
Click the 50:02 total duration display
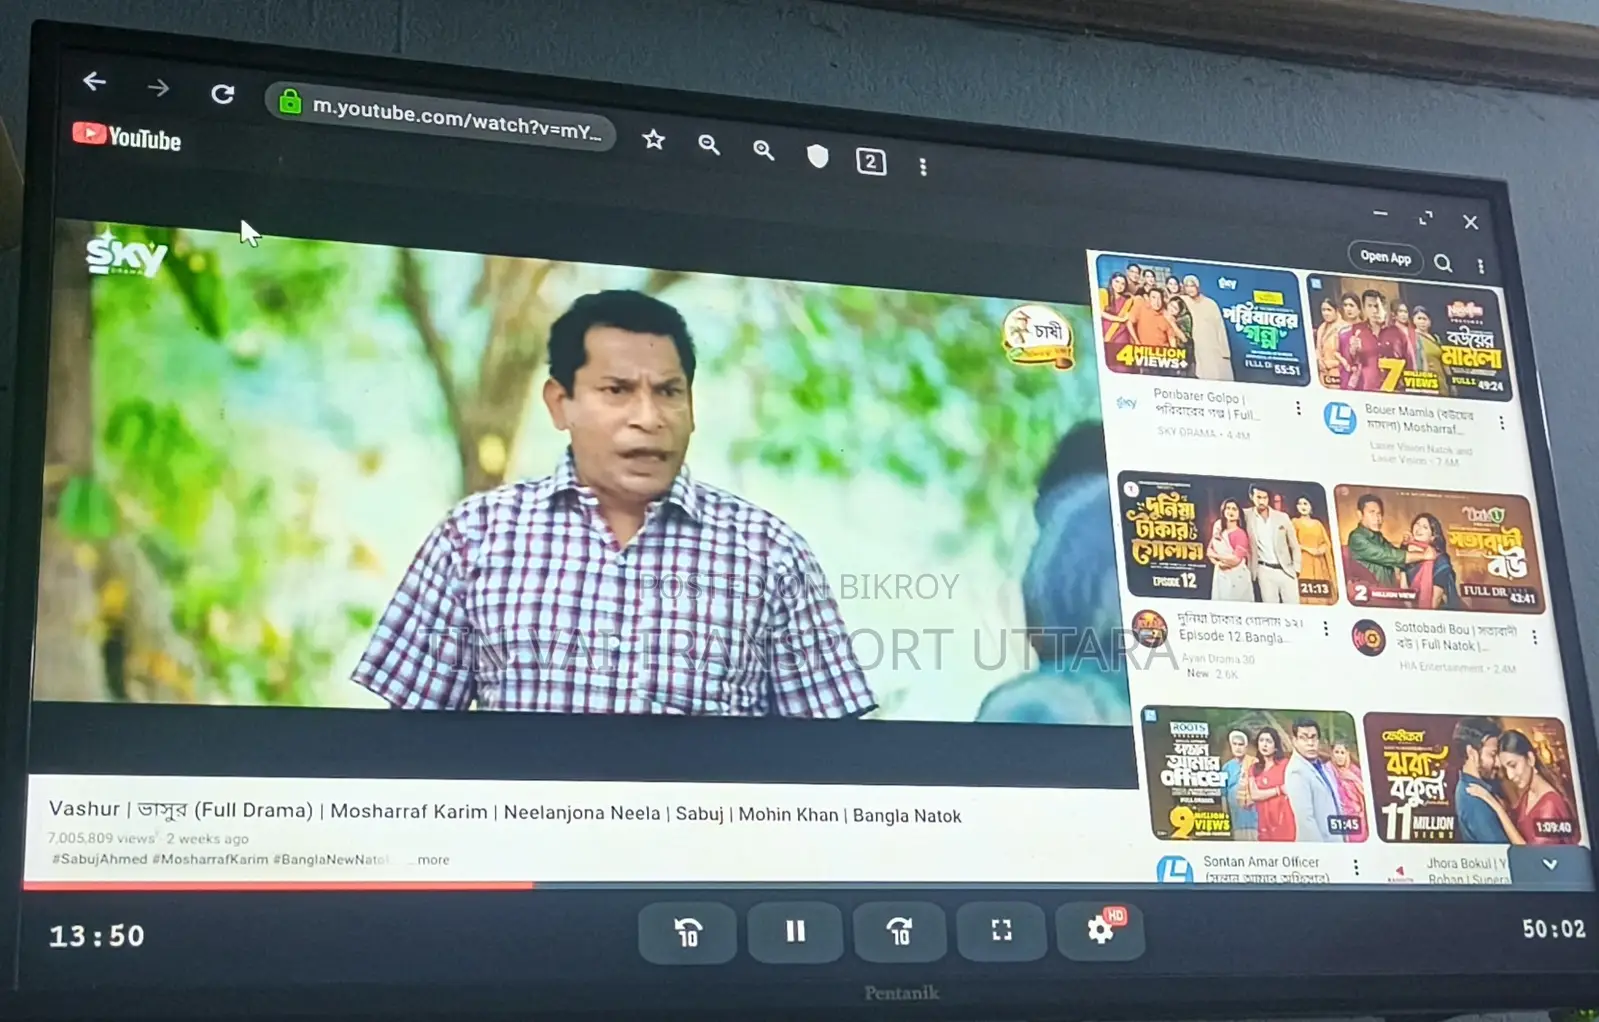tap(1553, 929)
